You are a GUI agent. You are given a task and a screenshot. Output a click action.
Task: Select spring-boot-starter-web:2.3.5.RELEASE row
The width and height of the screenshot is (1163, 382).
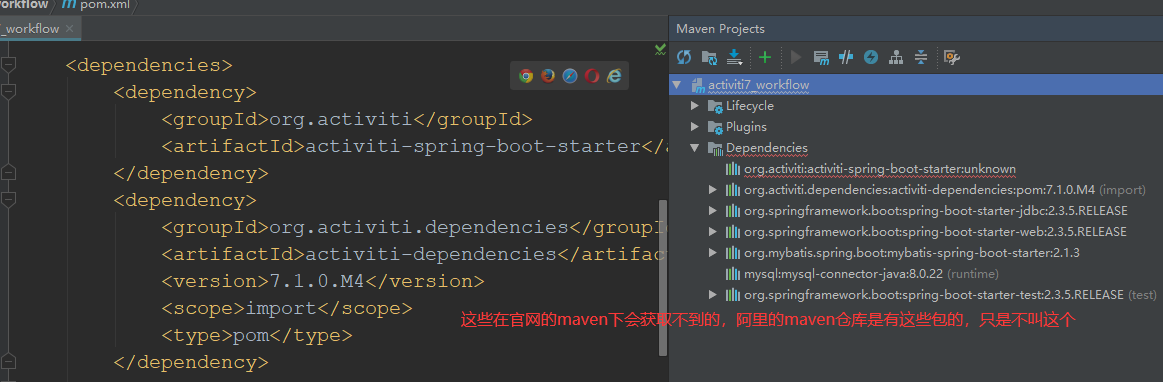(935, 231)
